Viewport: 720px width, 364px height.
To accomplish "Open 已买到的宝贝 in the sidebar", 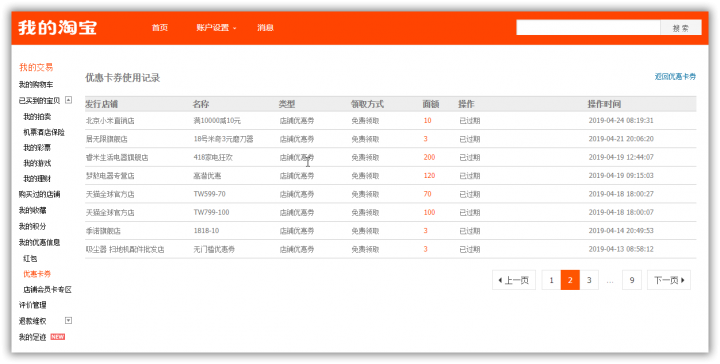I will (x=39, y=101).
